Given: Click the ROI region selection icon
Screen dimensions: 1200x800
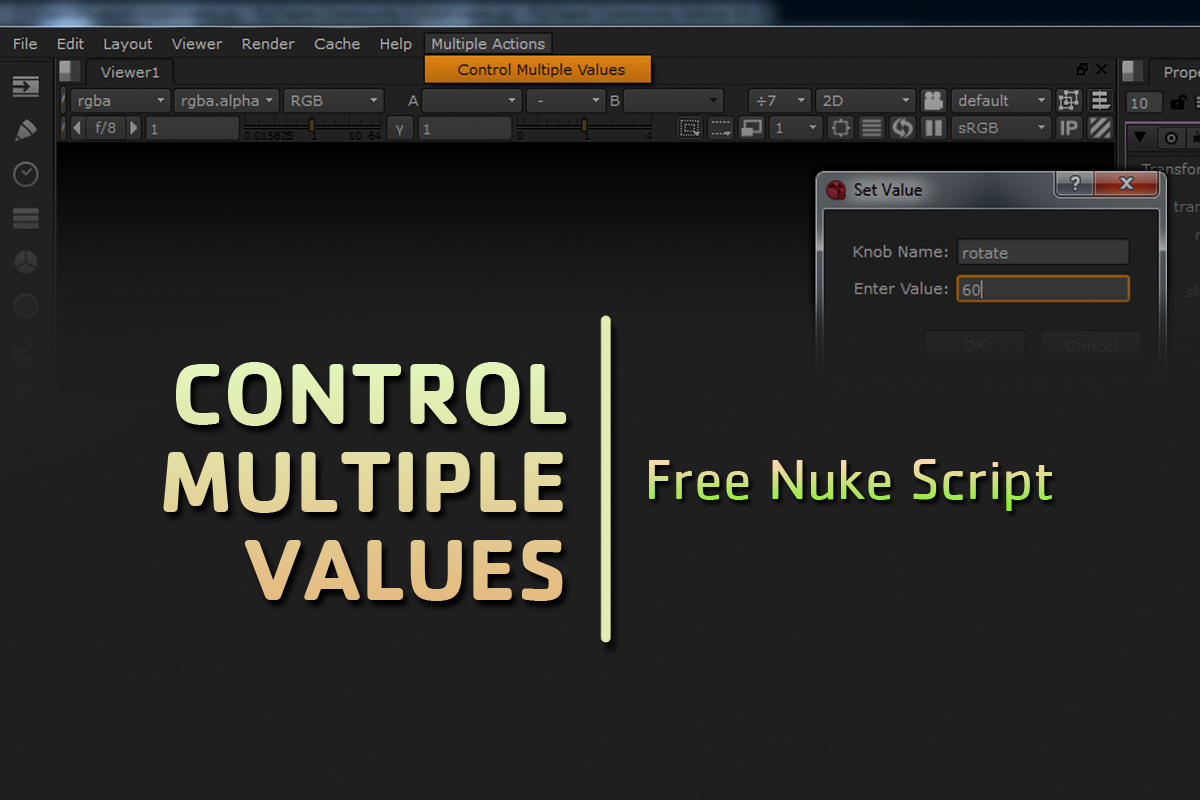Looking at the screenshot, I should click(689, 128).
